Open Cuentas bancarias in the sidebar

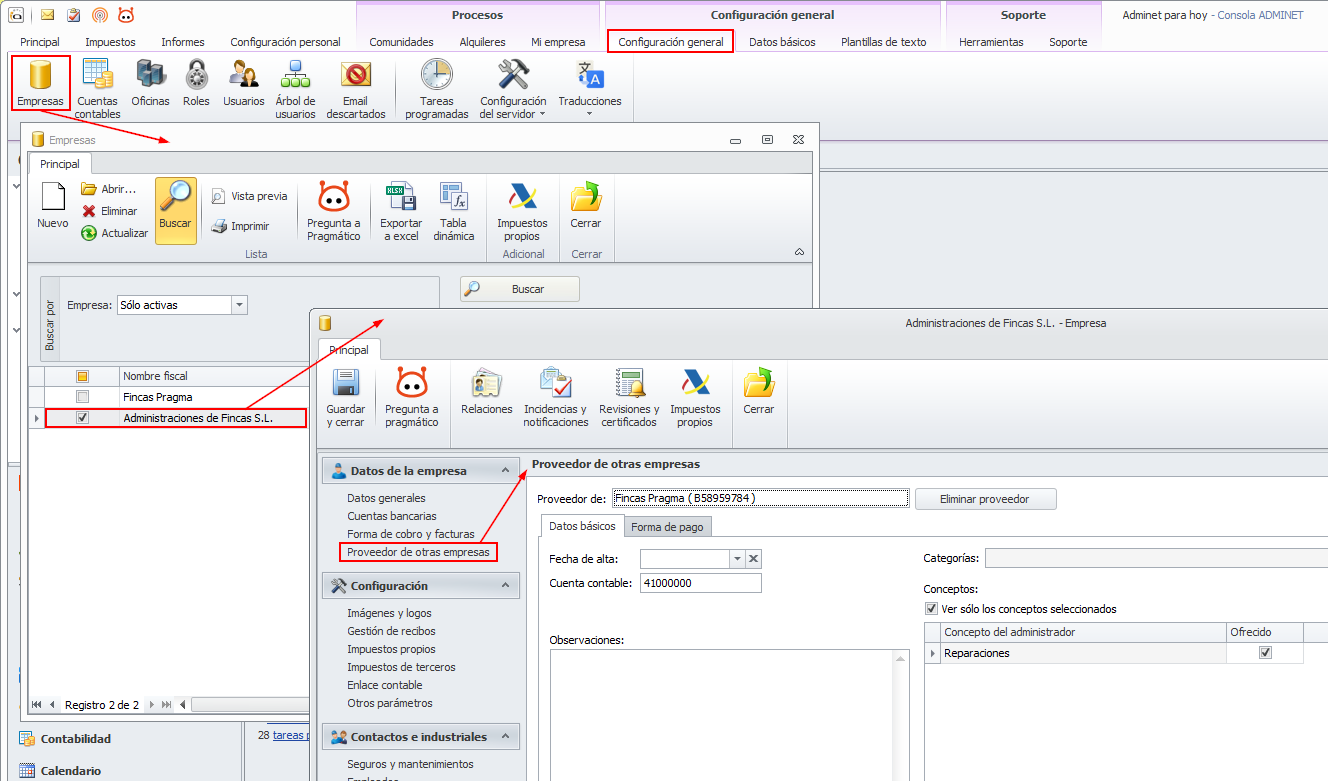pos(392,516)
